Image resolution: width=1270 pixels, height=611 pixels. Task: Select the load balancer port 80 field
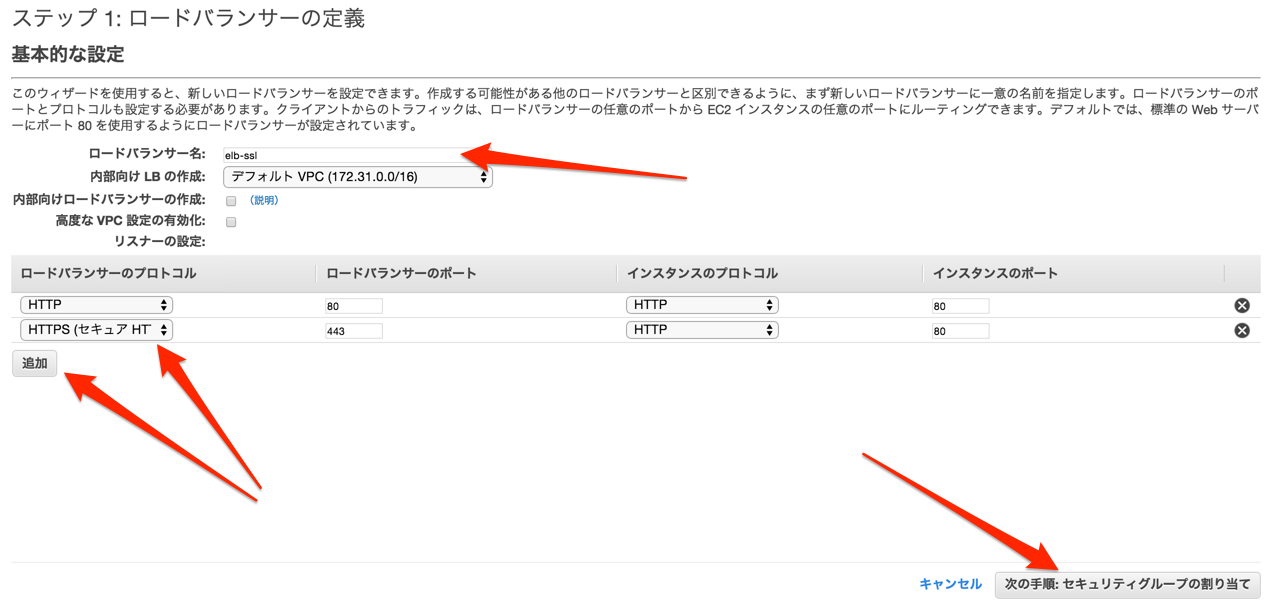click(352, 305)
